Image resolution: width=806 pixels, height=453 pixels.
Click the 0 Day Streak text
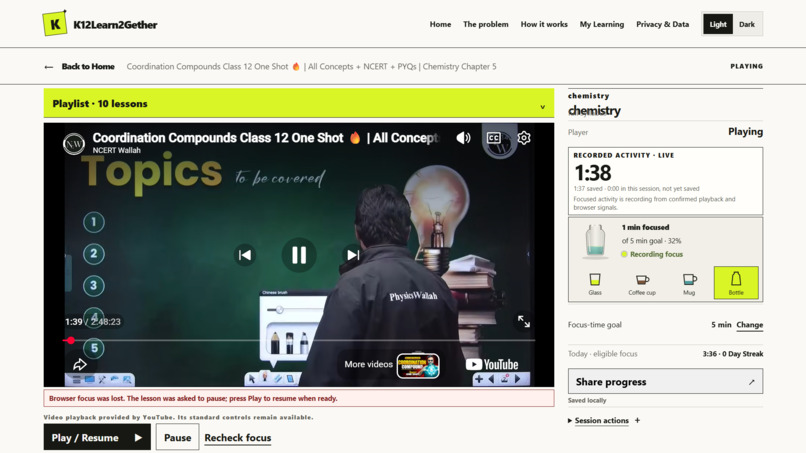pos(743,354)
